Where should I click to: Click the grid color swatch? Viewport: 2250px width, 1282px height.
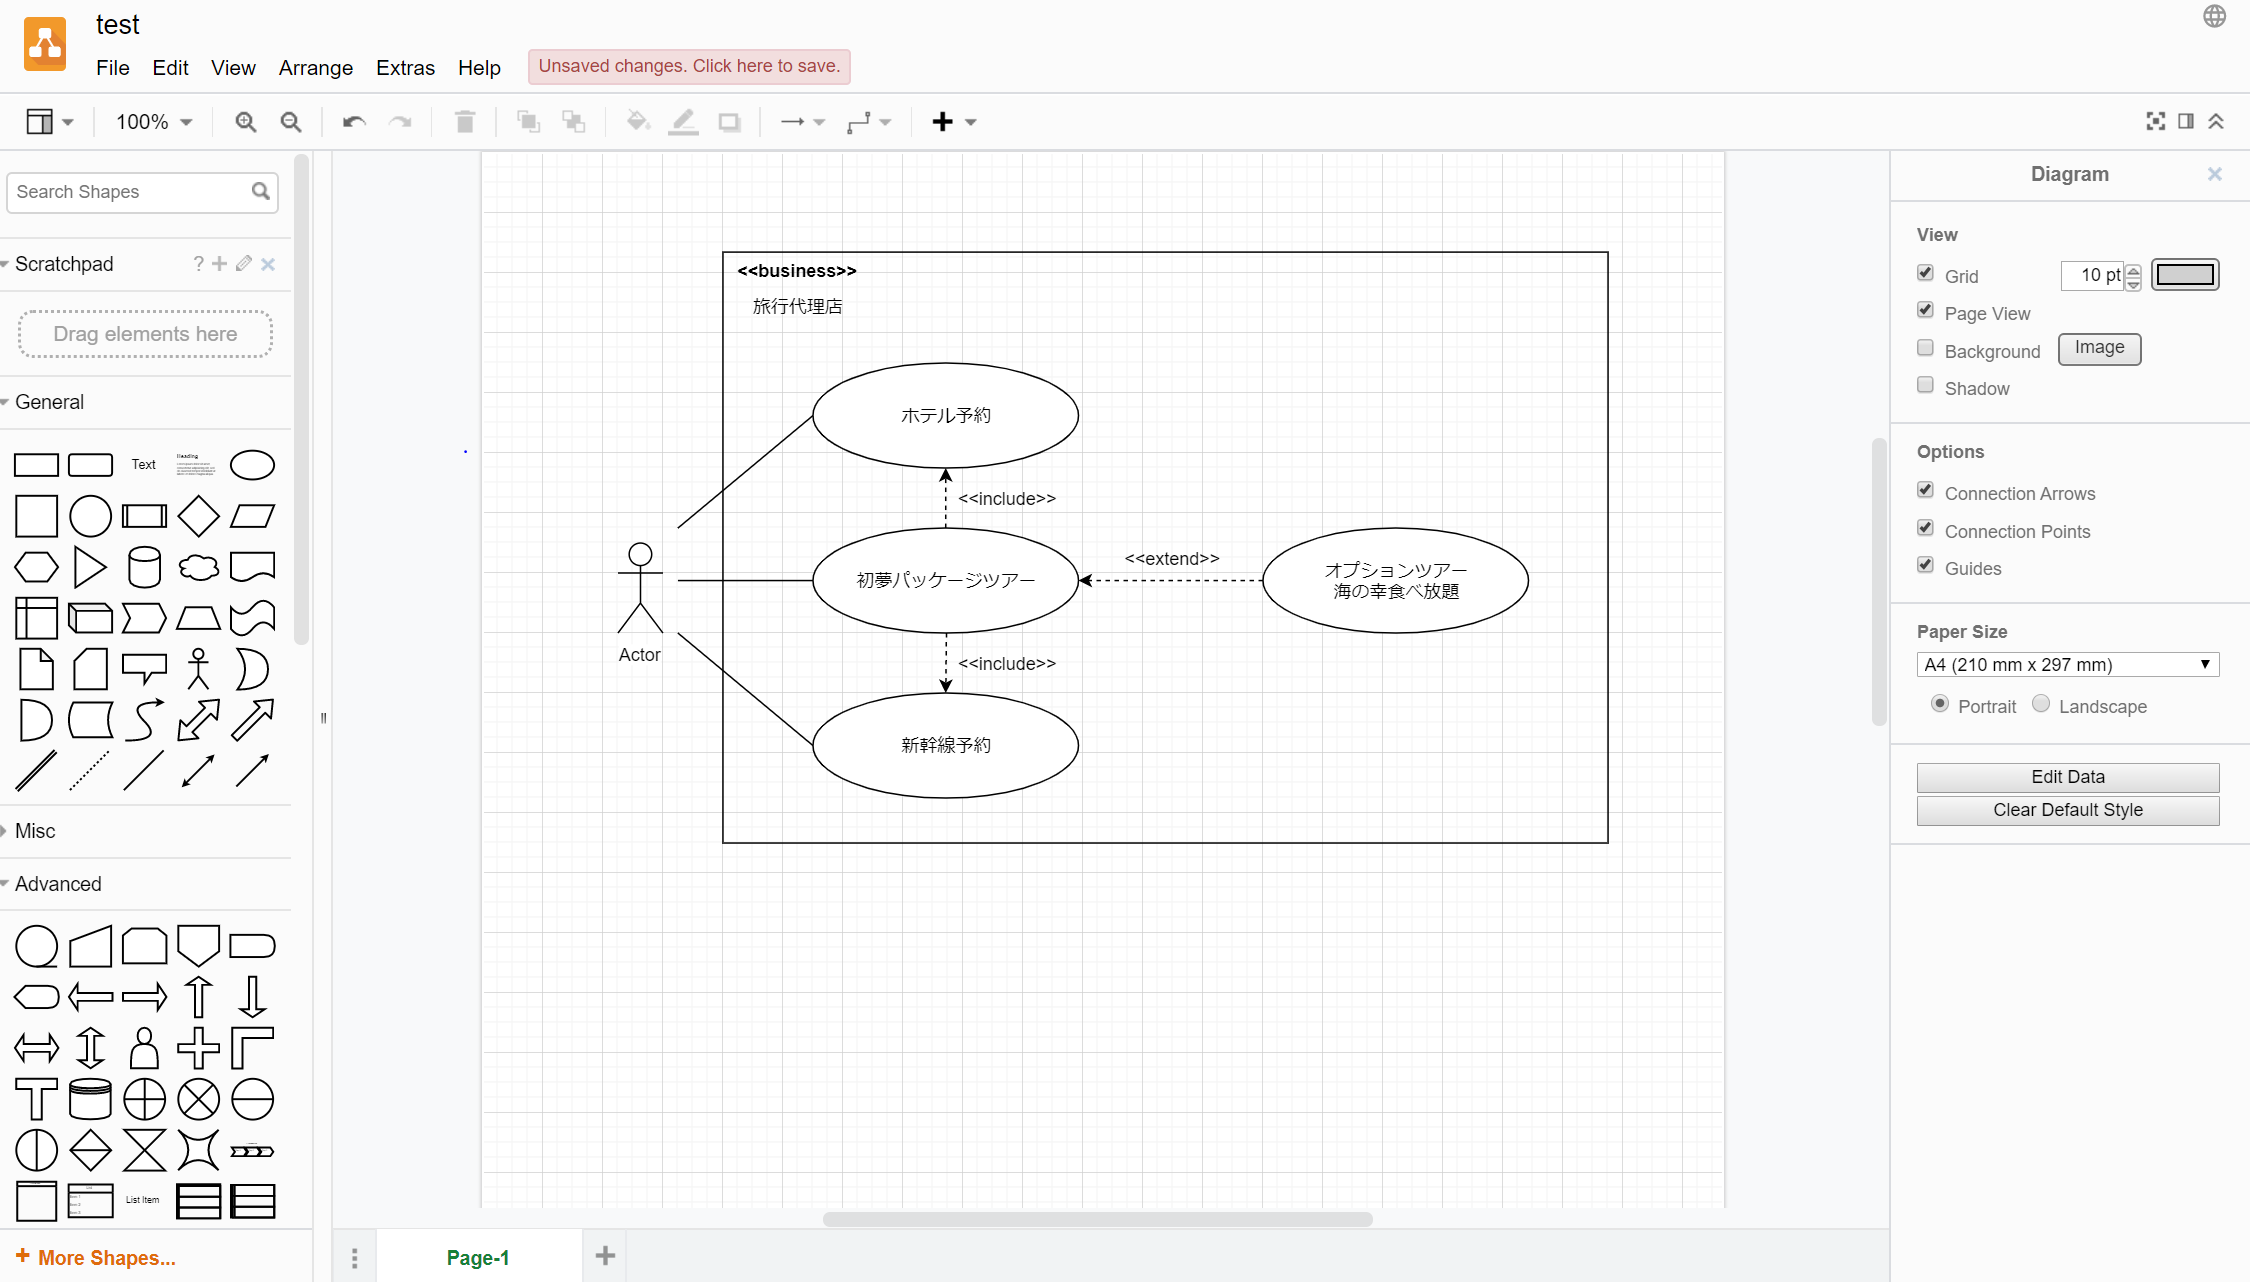2185,275
